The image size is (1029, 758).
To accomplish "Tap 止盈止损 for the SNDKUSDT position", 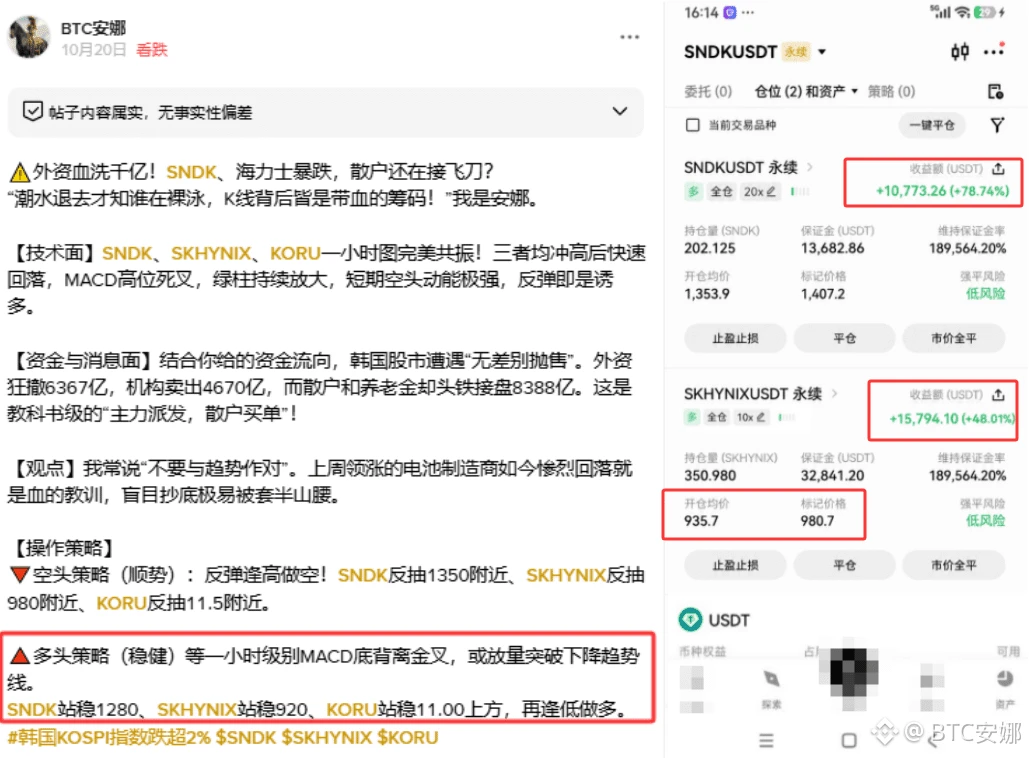I will coord(735,339).
